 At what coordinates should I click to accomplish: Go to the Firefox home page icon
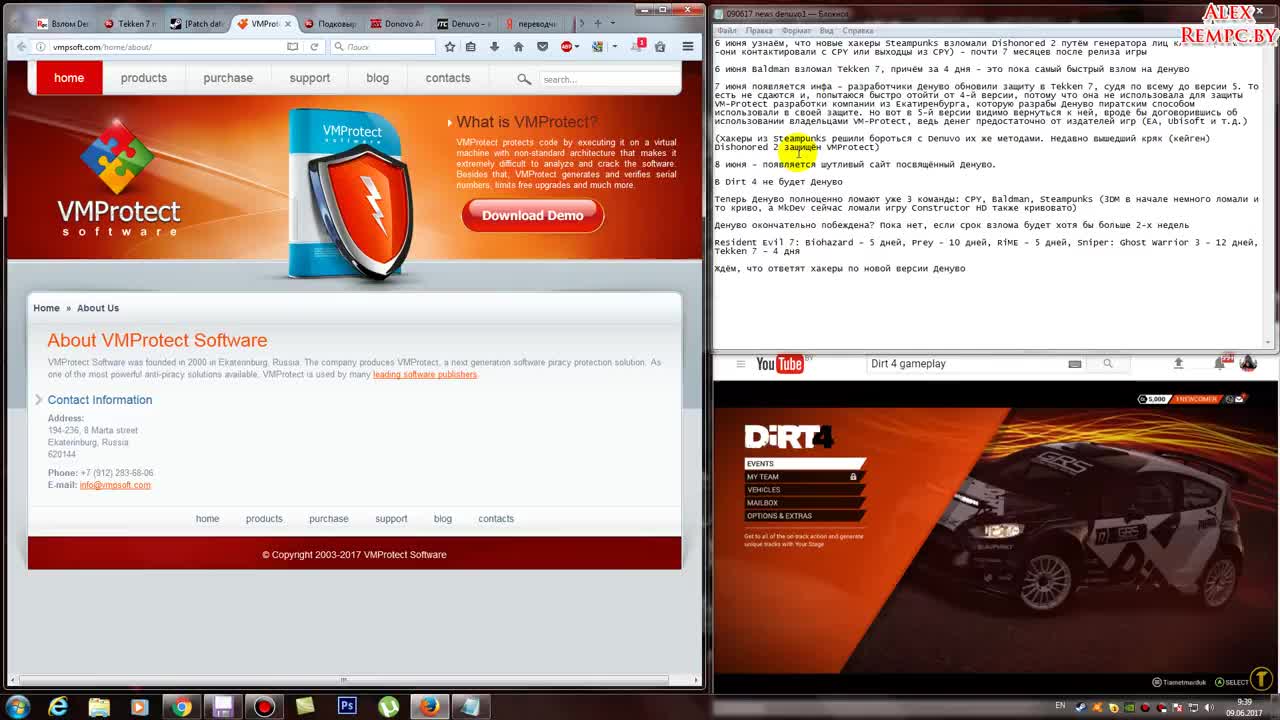(x=518, y=46)
